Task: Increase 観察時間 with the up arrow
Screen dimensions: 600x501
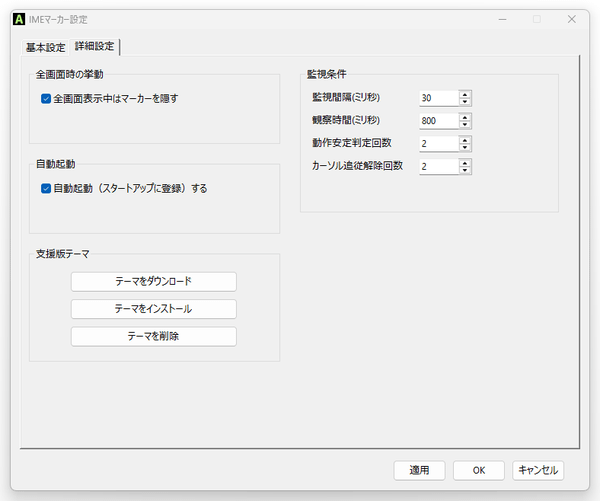Action: [465, 117]
